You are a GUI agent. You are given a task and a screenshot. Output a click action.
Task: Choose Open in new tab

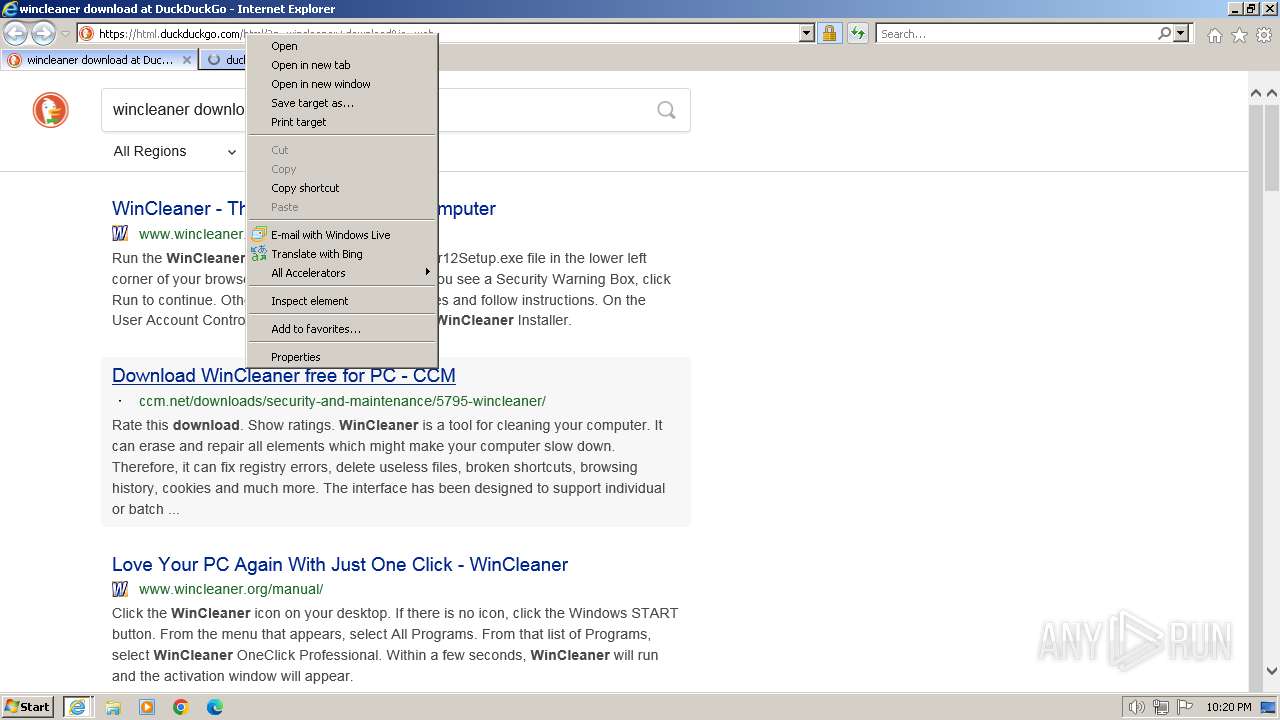342,65
